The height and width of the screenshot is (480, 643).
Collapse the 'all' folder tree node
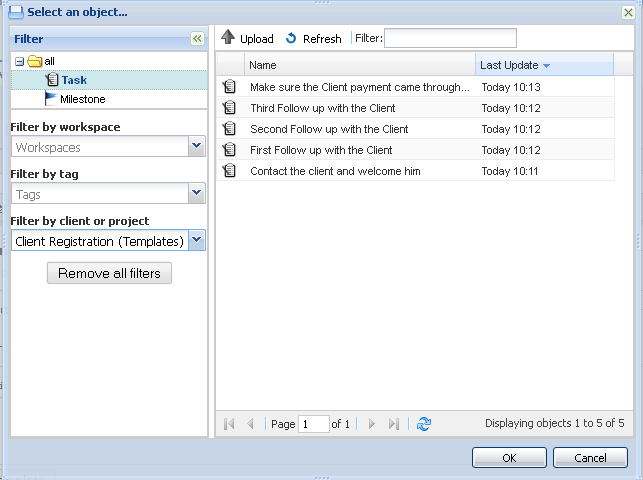[19, 61]
